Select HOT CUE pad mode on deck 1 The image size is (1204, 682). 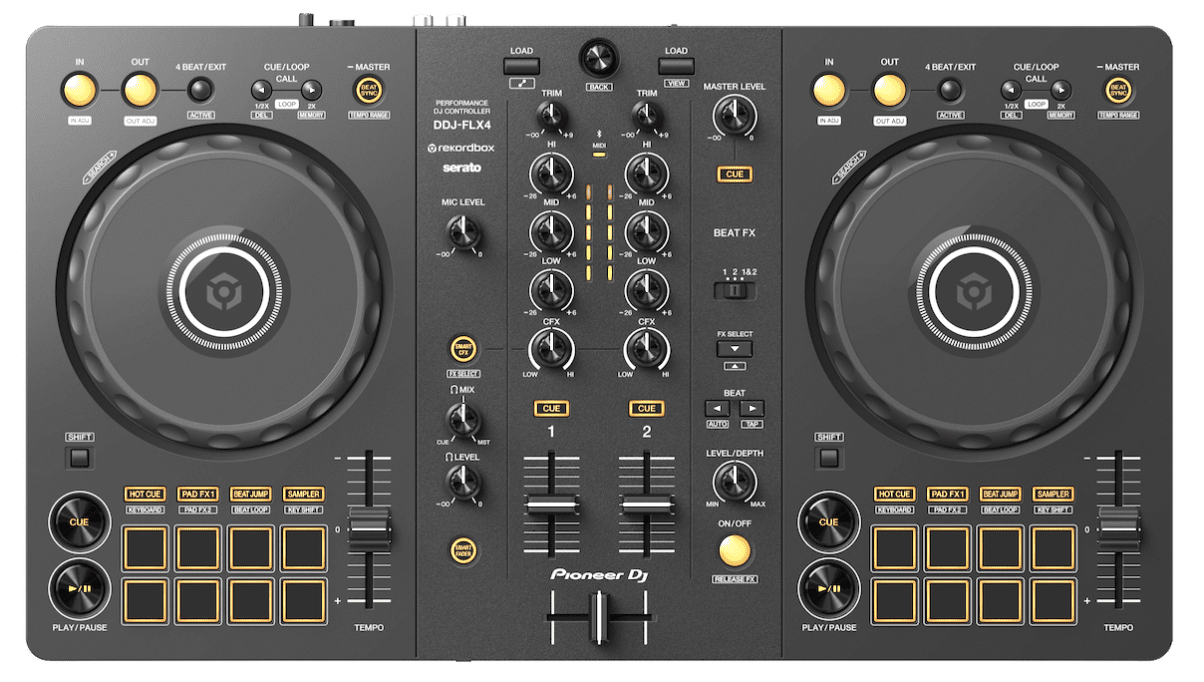145,494
